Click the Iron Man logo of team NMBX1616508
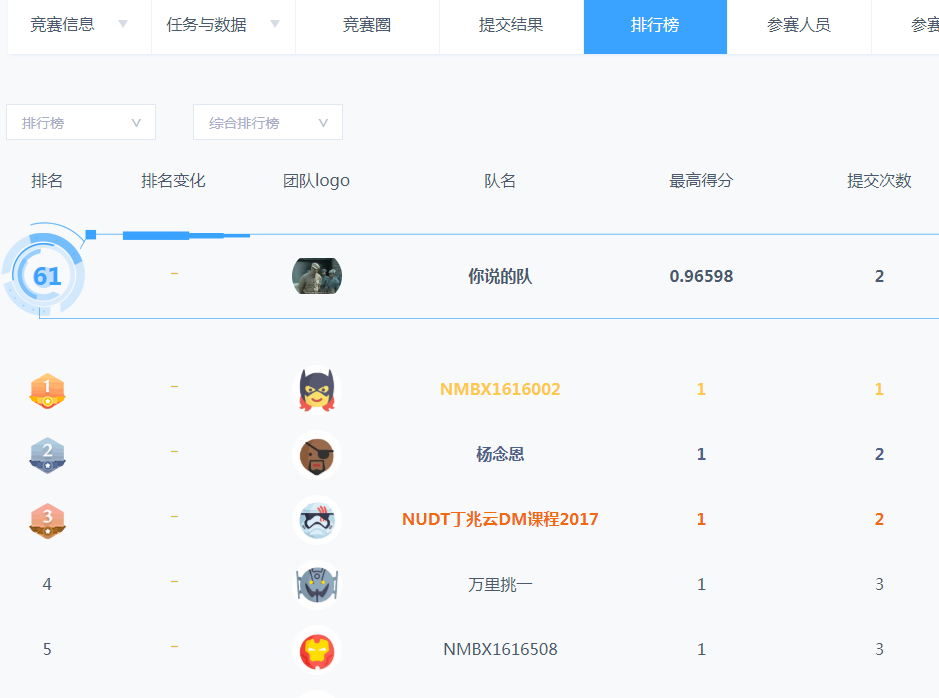 pos(317,649)
